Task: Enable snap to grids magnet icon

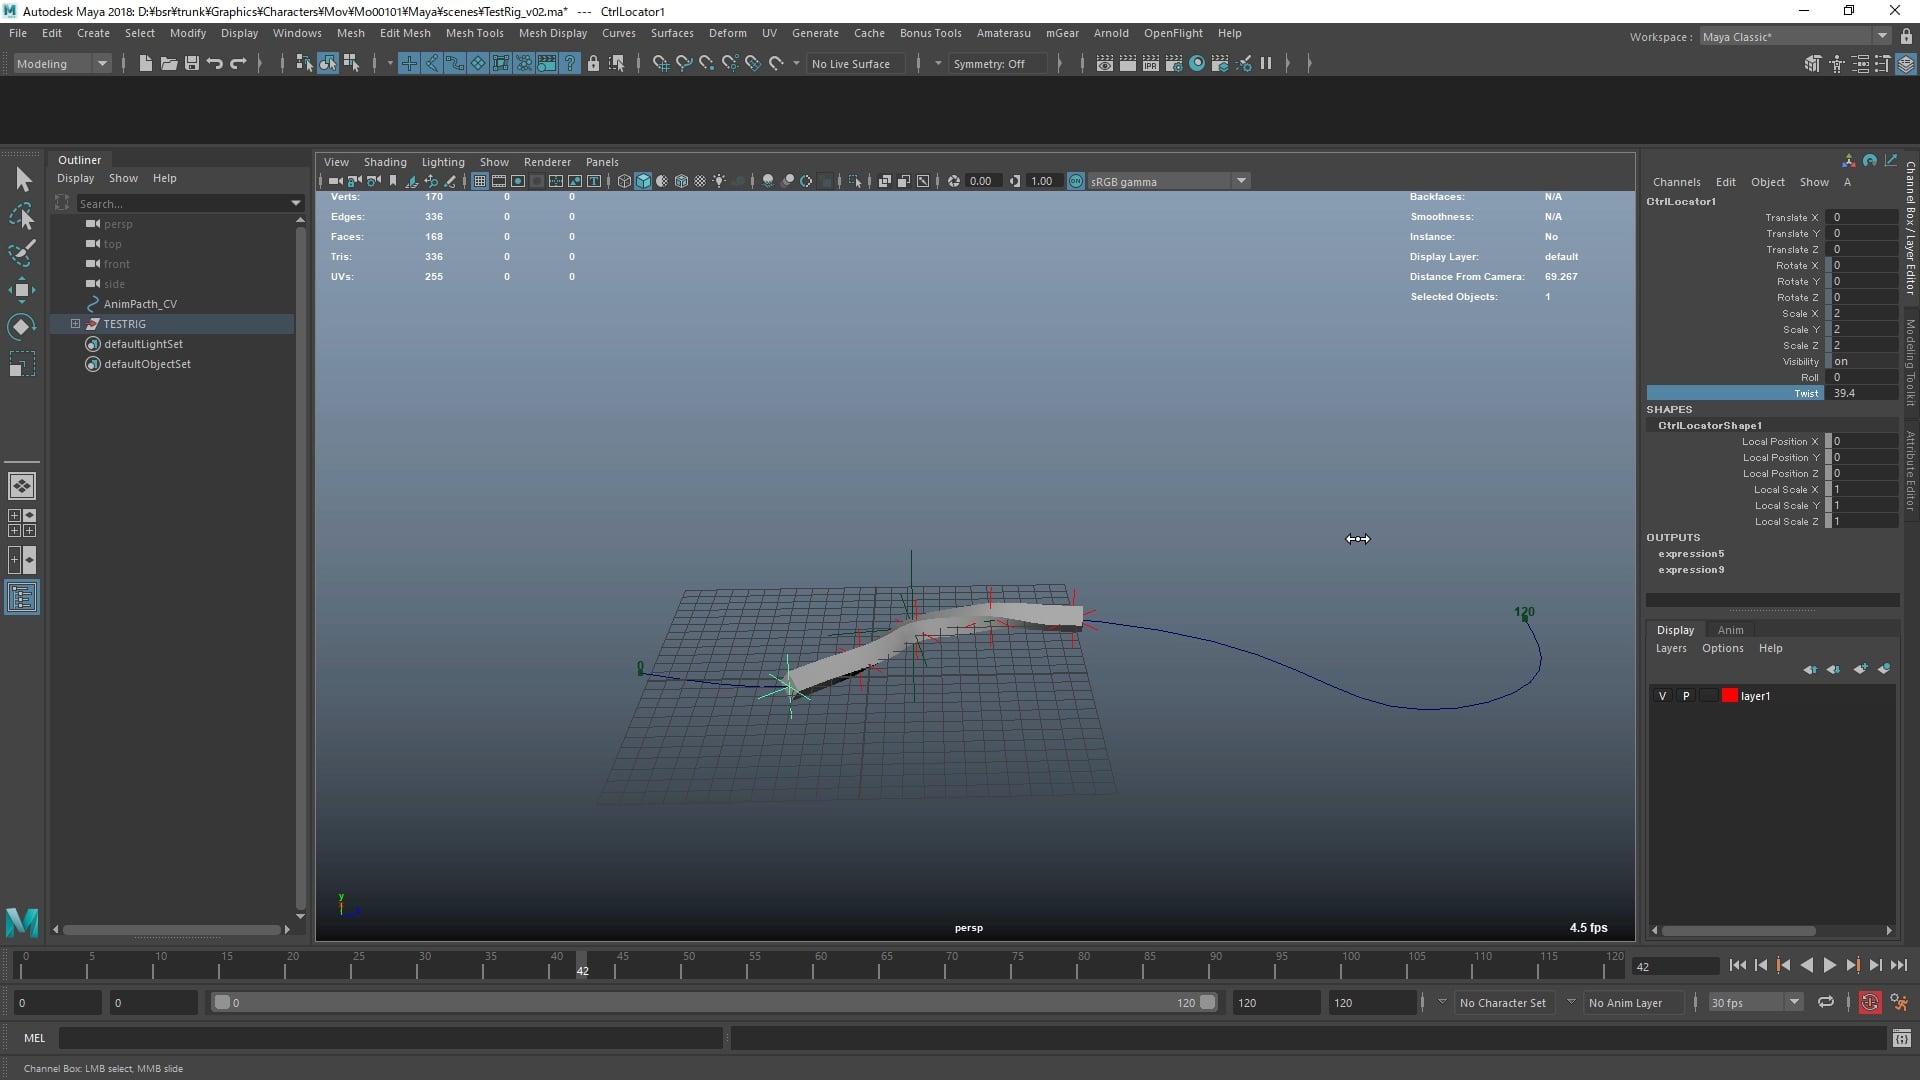Action: coord(660,63)
